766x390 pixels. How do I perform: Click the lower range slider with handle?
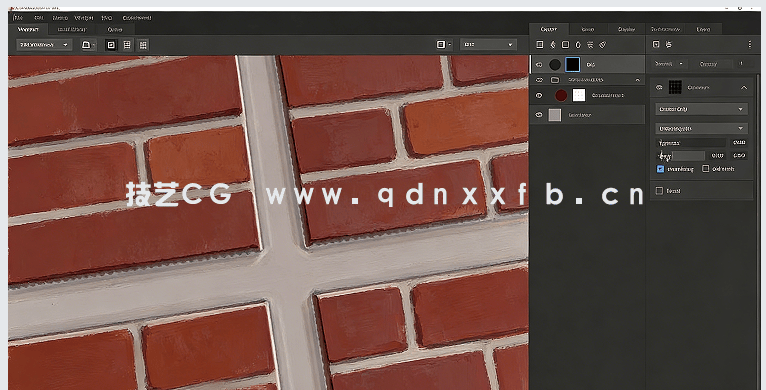681,155
